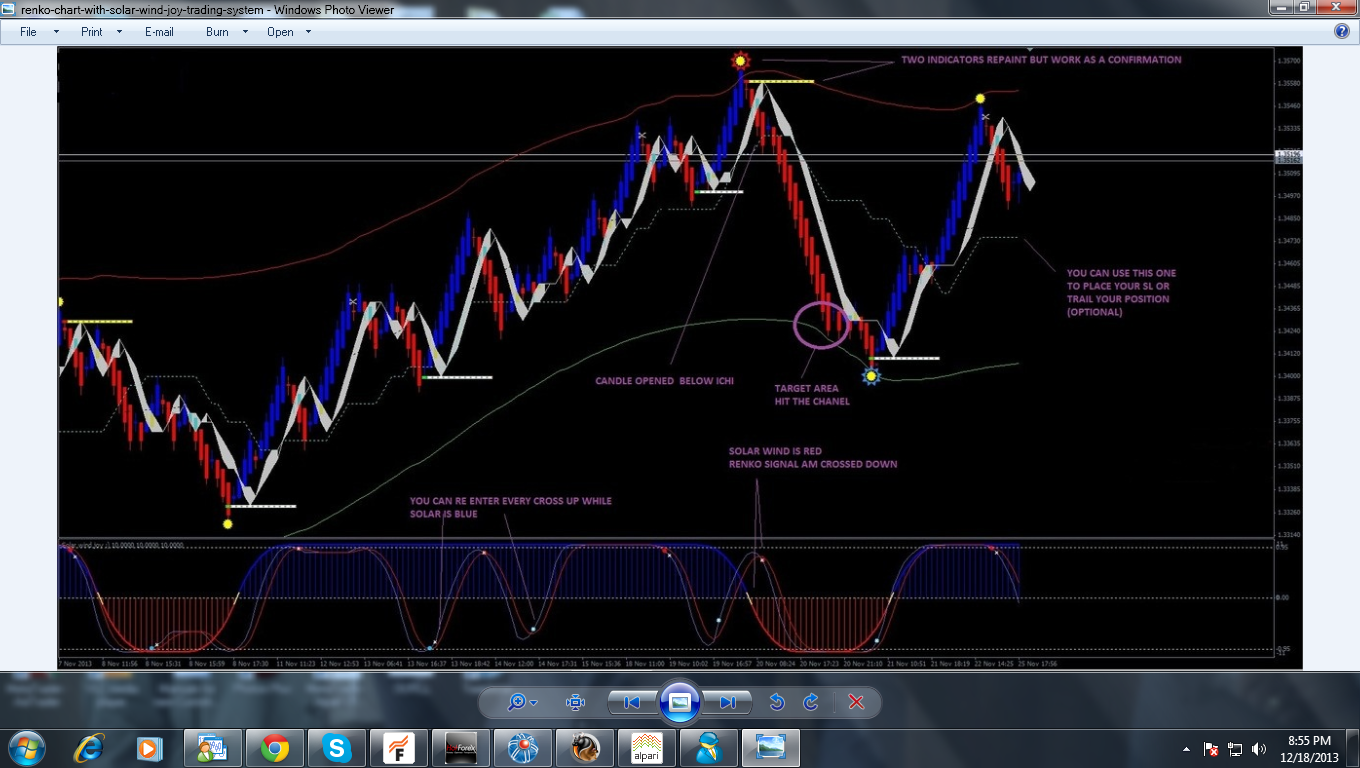The height and width of the screenshot is (768, 1360).
Task: Open the Forex app on taskbar
Action: (x=461, y=747)
